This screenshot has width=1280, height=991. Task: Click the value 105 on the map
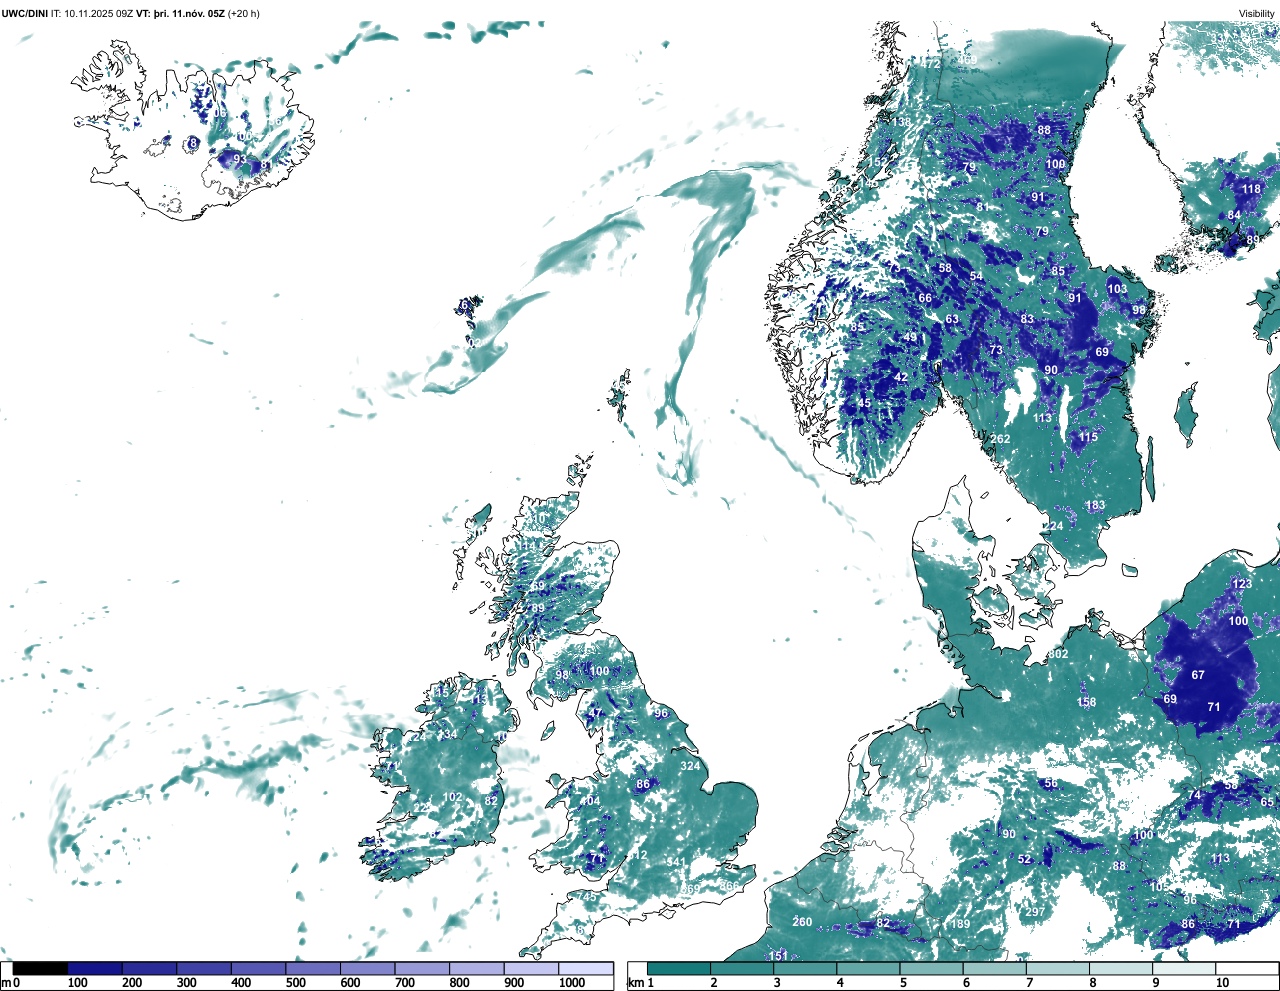point(1158,887)
